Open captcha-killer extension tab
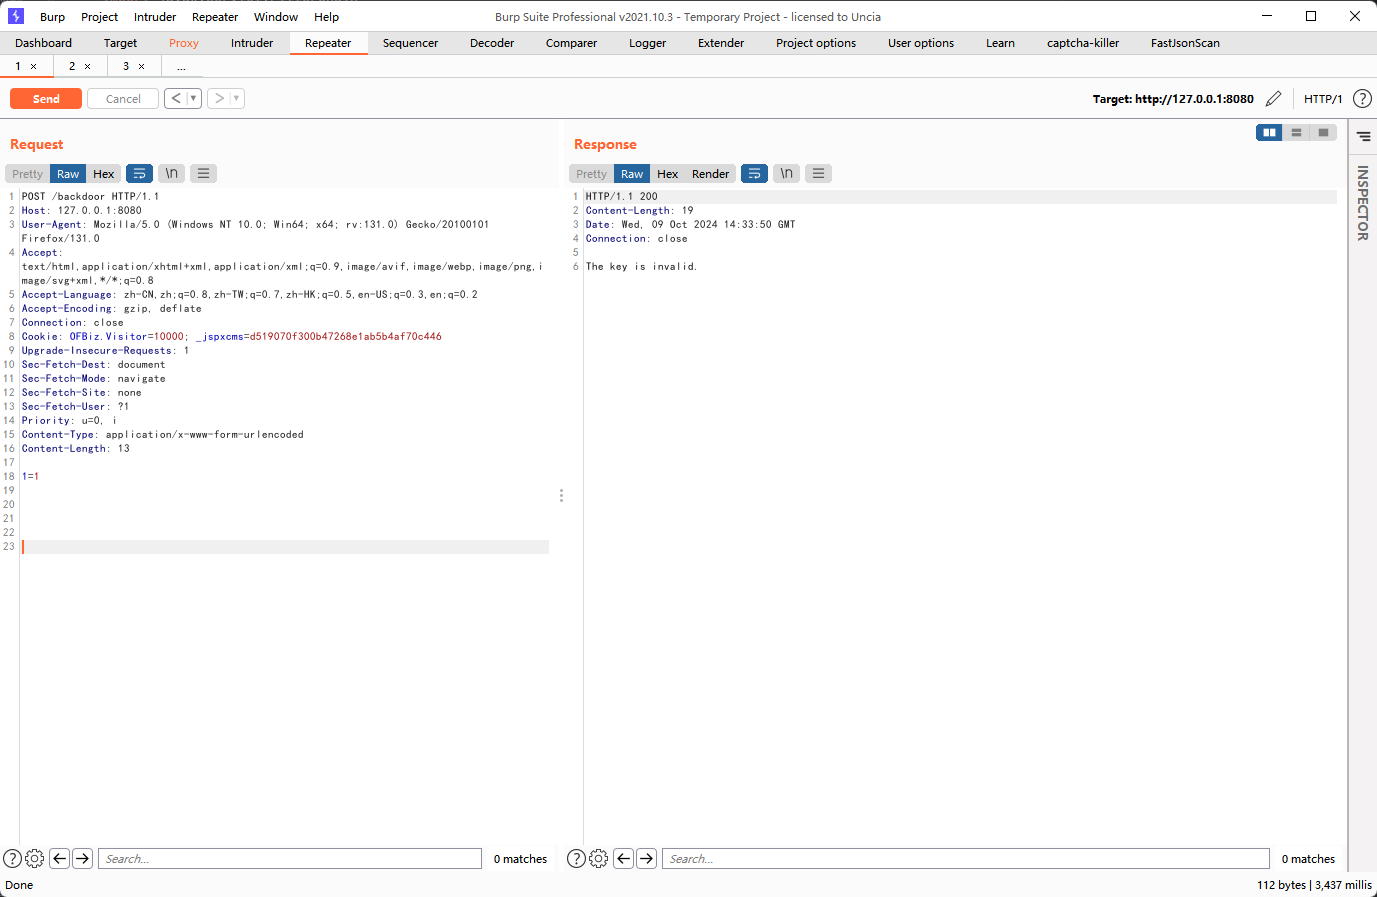This screenshot has height=897, width=1377. click(x=1083, y=43)
